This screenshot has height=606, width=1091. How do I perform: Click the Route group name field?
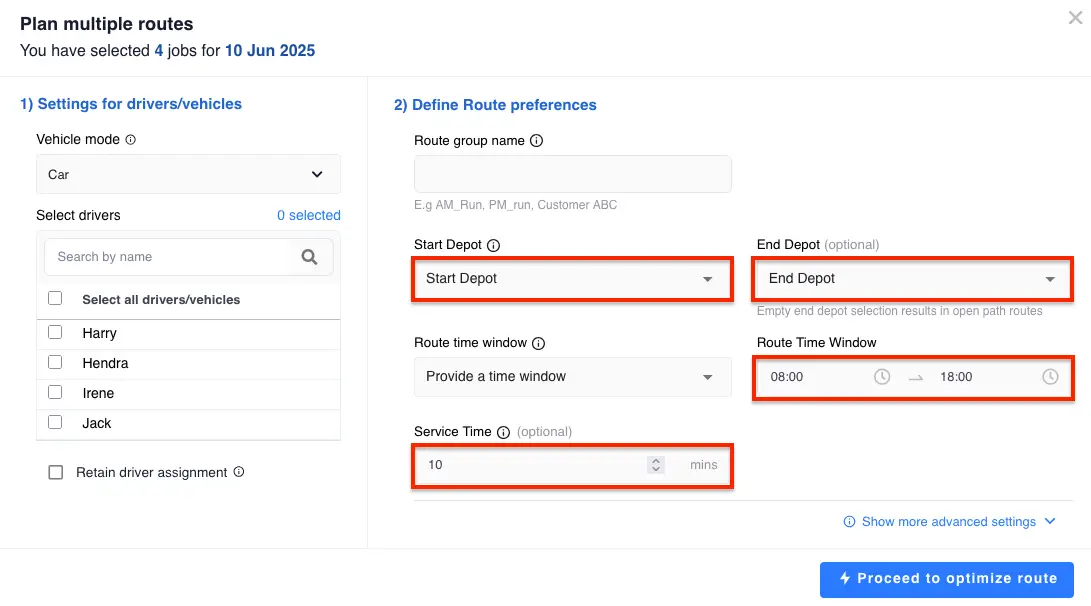click(x=573, y=174)
